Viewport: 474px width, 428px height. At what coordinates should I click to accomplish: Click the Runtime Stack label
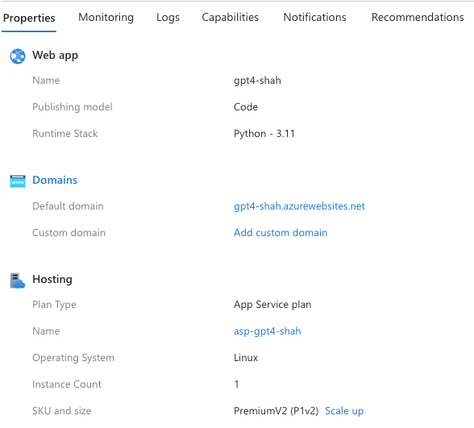click(65, 134)
